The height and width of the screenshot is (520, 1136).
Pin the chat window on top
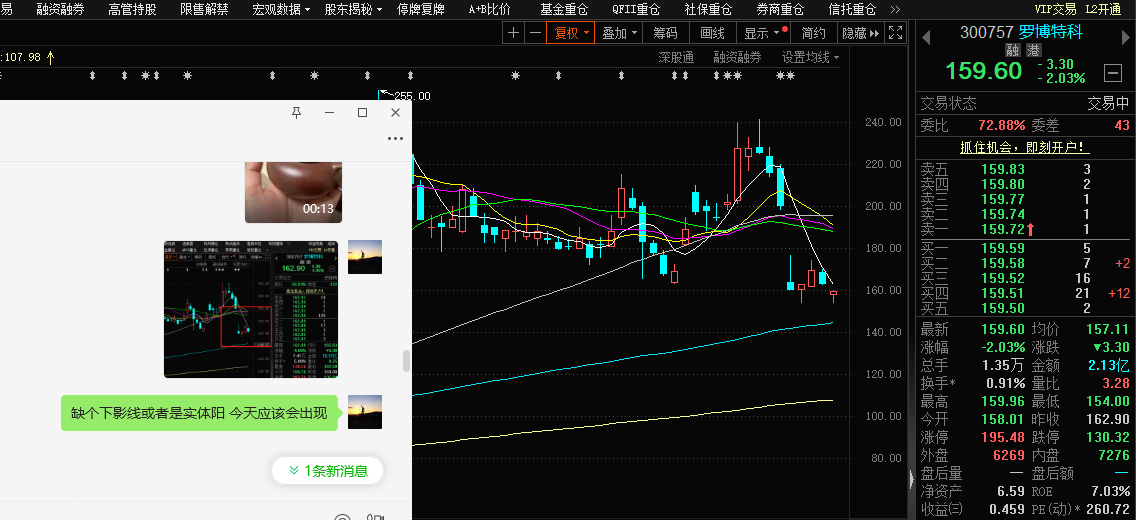point(296,113)
